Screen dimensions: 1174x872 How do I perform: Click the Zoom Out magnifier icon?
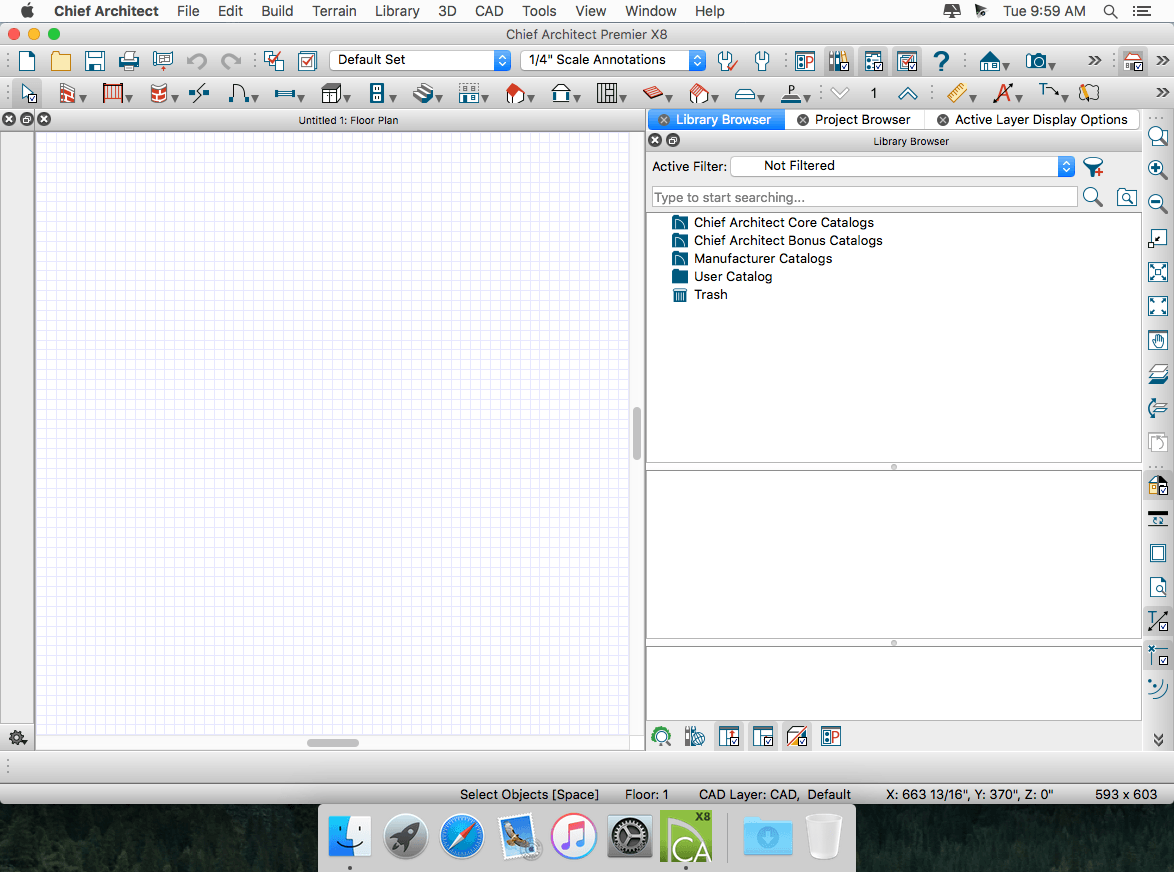(x=1158, y=204)
